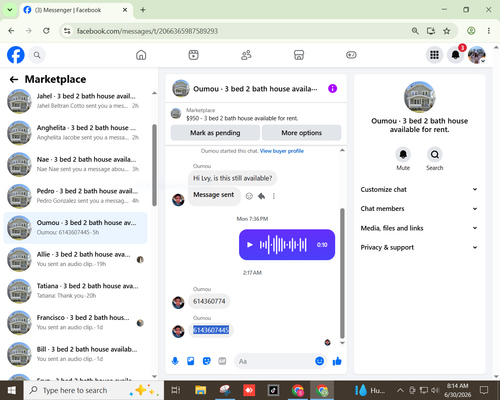Viewport: 500px width, 400px height.
Task: Open View buyer profile link
Action: (x=282, y=151)
